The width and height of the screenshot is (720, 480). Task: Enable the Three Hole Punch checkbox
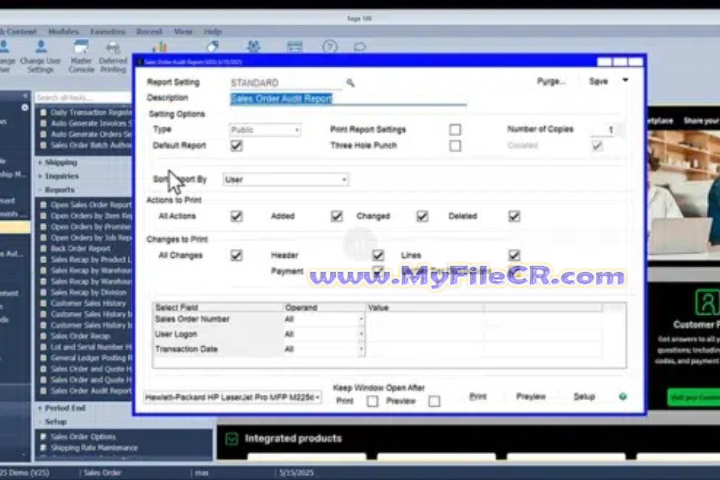(x=455, y=146)
